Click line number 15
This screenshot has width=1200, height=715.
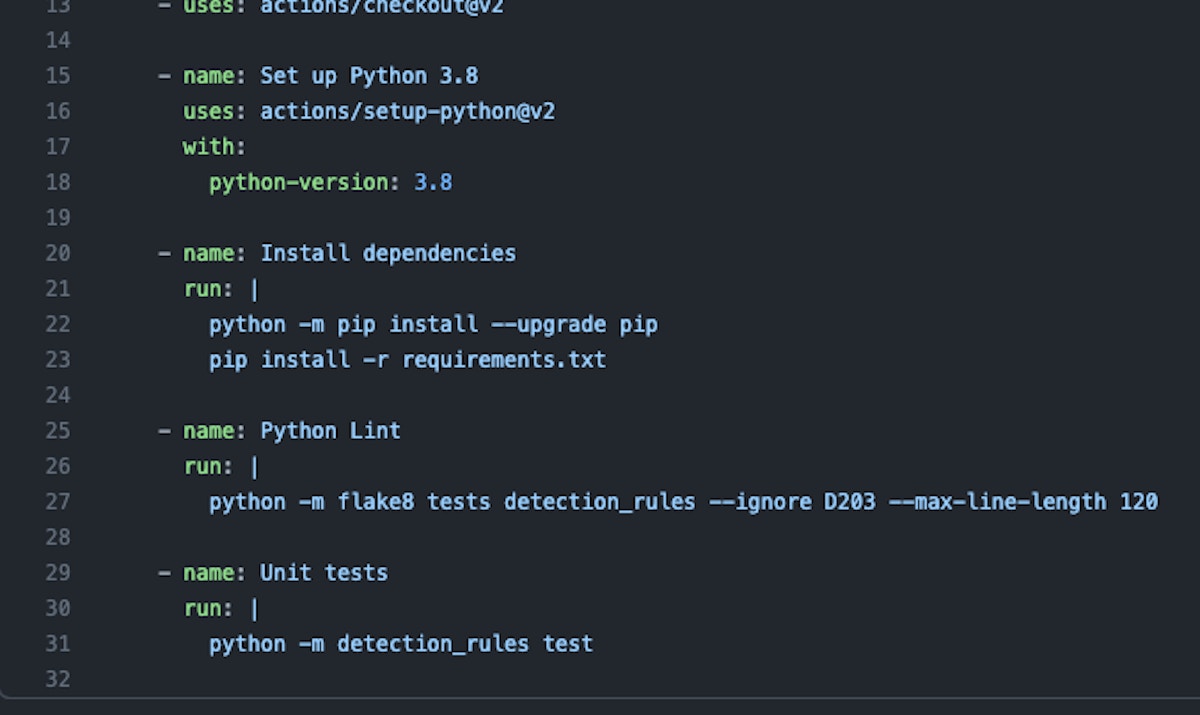coord(58,76)
